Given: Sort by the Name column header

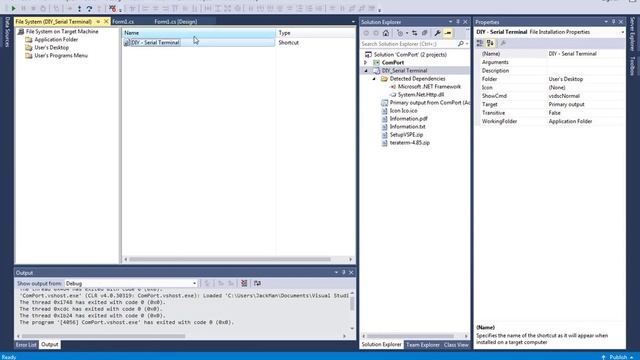Looking at the screenshot, I should (199, 33).
